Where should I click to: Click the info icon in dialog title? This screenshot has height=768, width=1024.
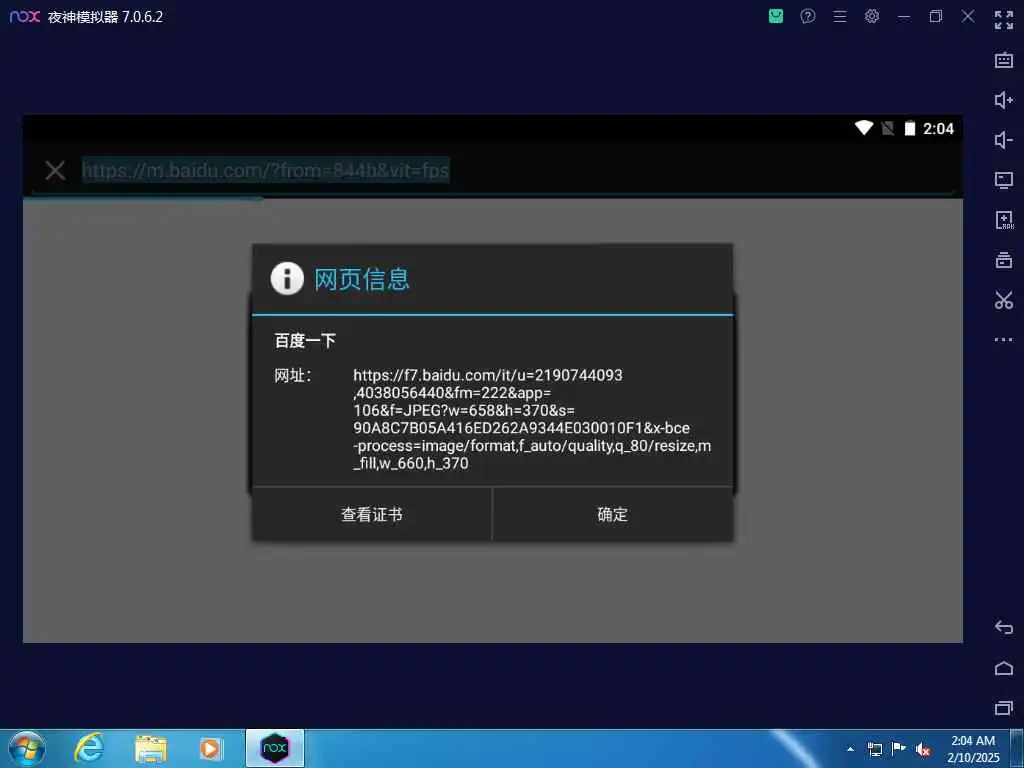pos(287,279)
